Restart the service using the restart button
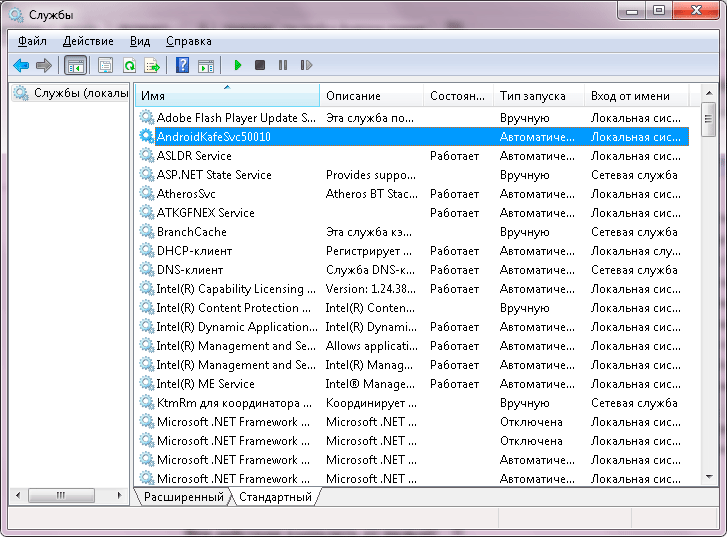 click(x=306, y=65)
